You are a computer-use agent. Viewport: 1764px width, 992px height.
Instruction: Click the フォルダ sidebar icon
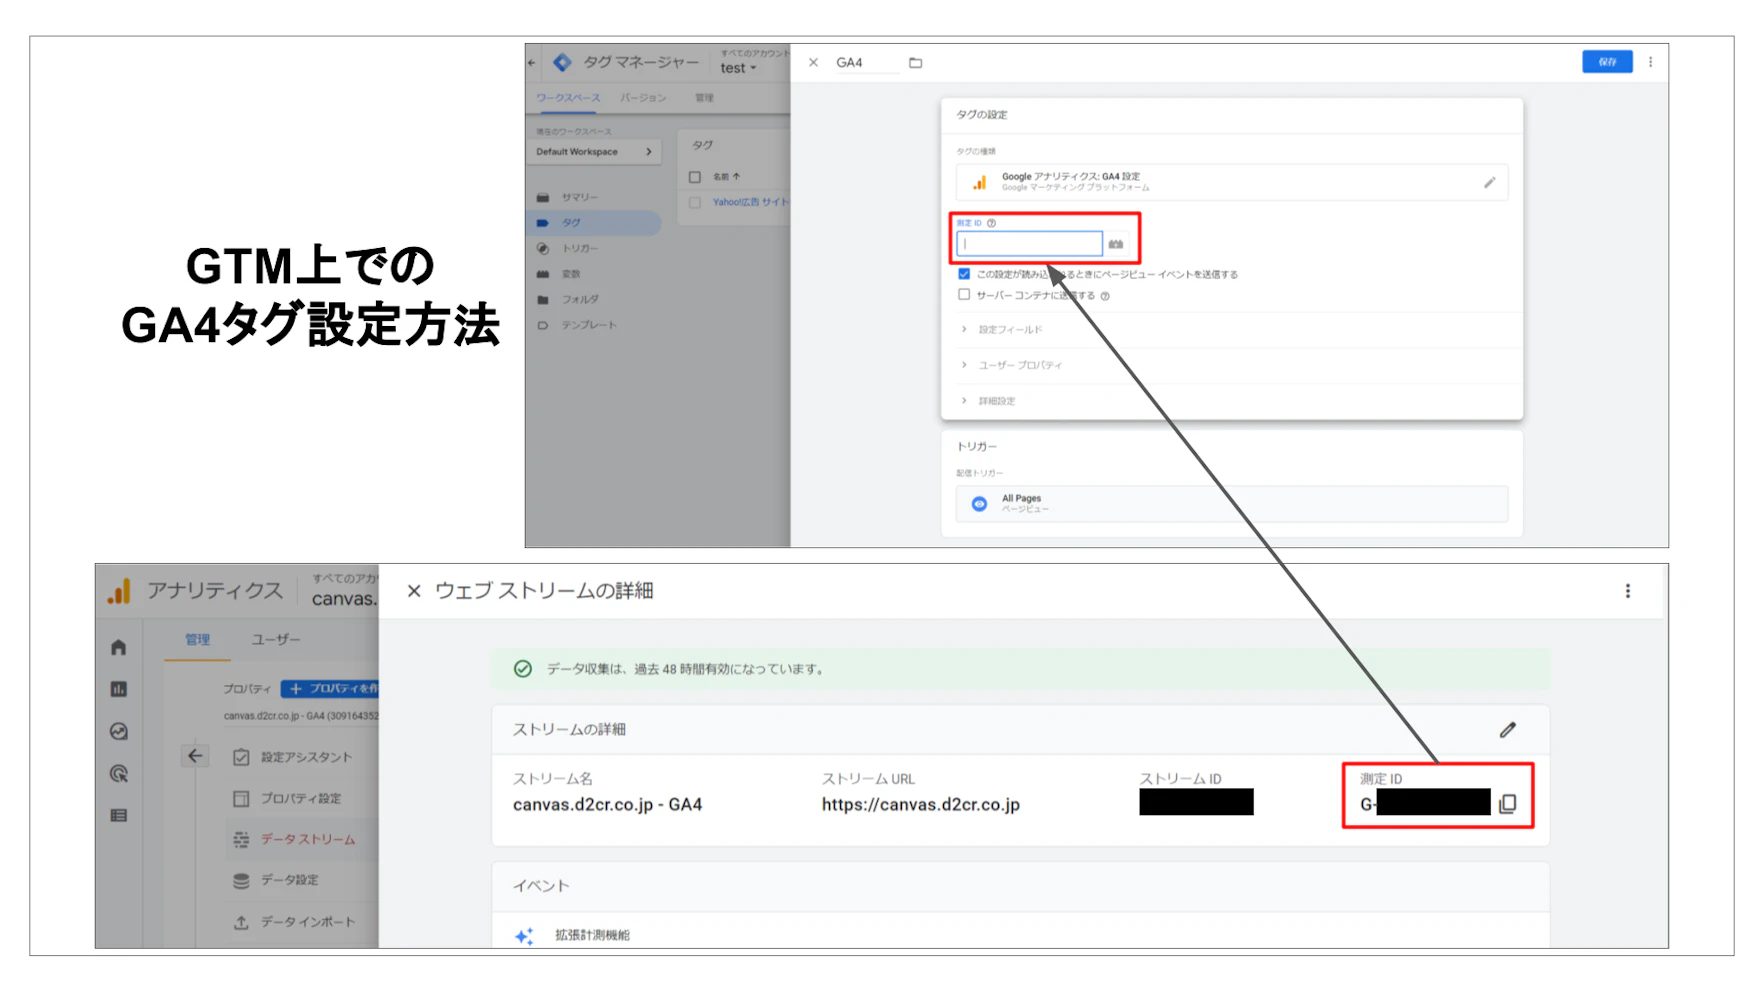[x=543, y=300]
